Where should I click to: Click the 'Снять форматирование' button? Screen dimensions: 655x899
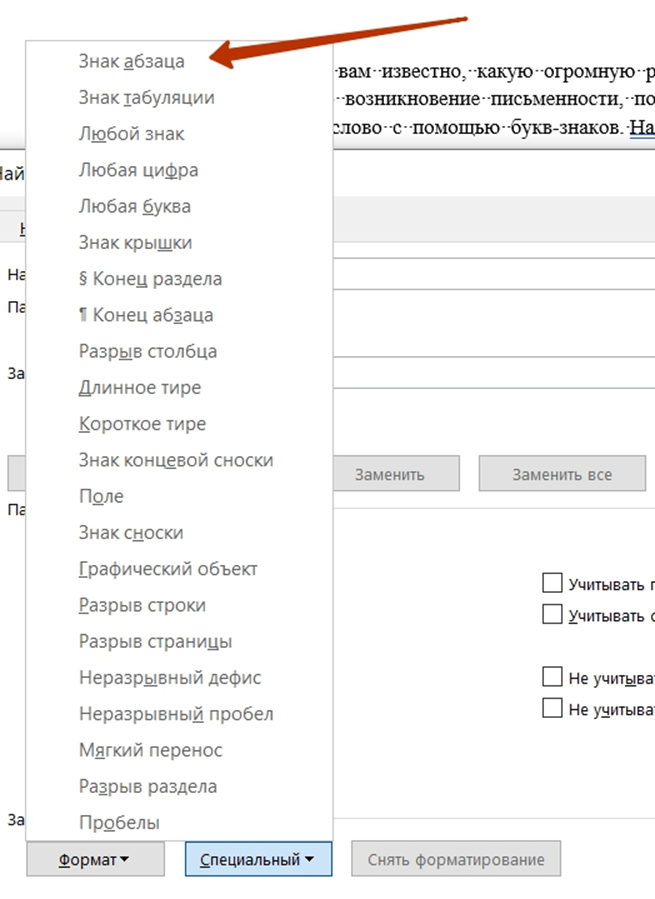[456, 859]
